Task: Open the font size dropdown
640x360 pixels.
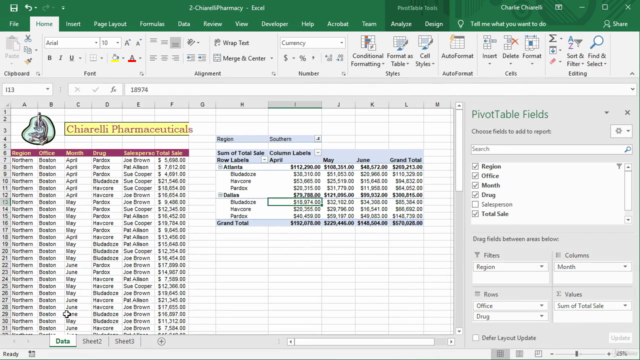Action: click(118, 43)
